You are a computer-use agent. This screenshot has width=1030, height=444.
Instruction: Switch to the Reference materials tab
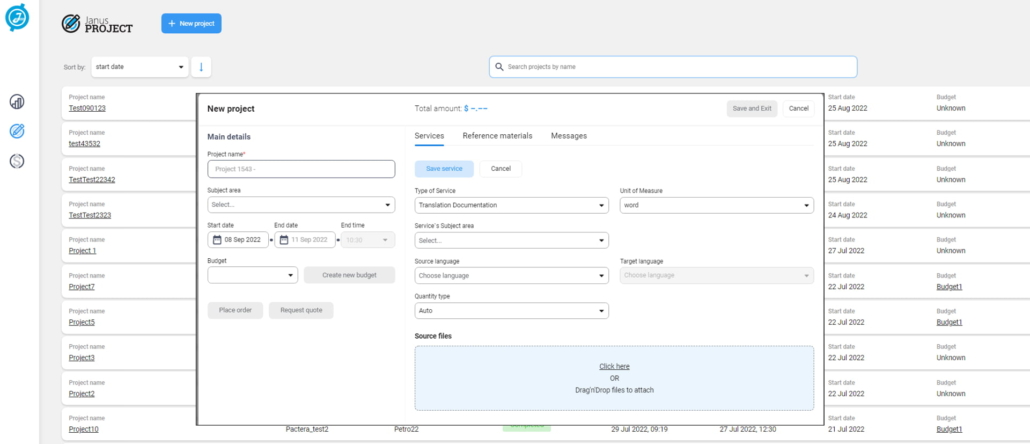pyautogui.click(x=497, y=136)
